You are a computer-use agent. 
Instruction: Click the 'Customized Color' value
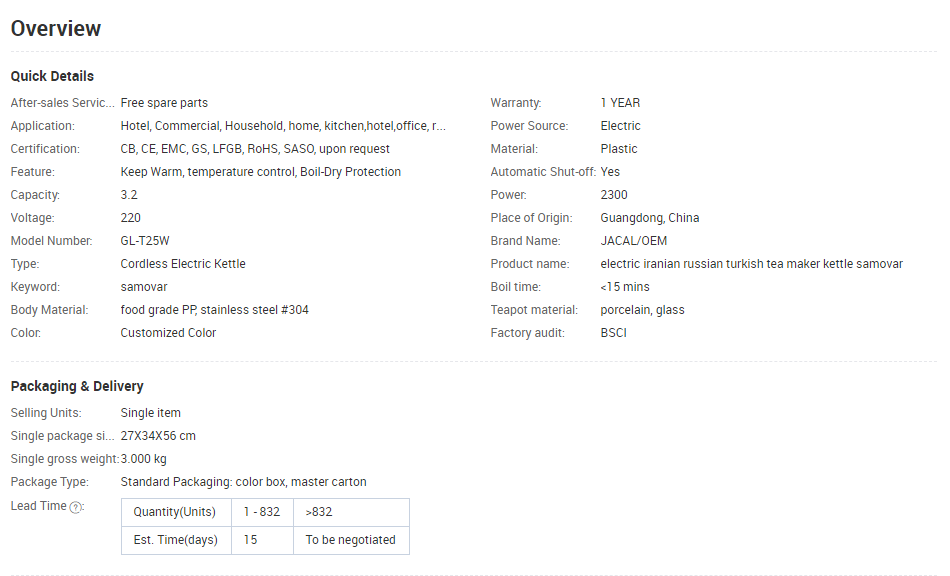click(168, 333)
